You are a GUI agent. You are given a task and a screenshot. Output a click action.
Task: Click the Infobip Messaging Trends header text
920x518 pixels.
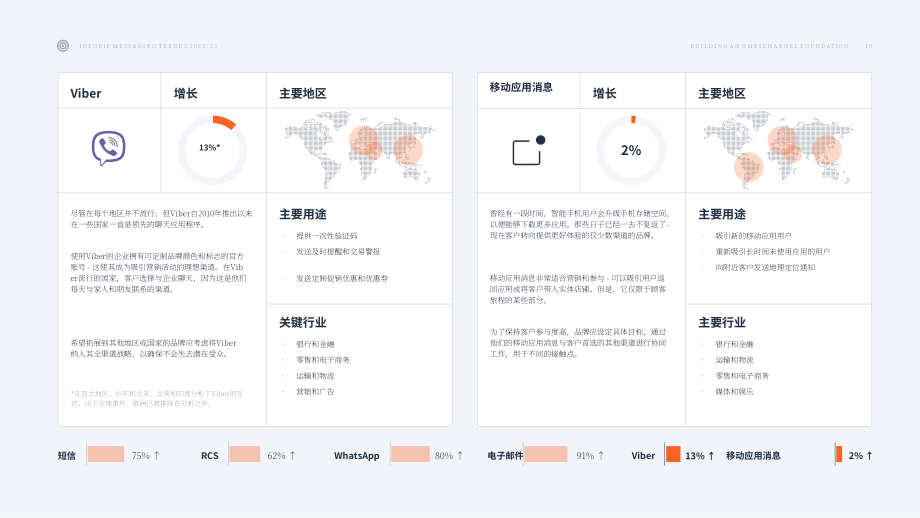pos(148,46)
